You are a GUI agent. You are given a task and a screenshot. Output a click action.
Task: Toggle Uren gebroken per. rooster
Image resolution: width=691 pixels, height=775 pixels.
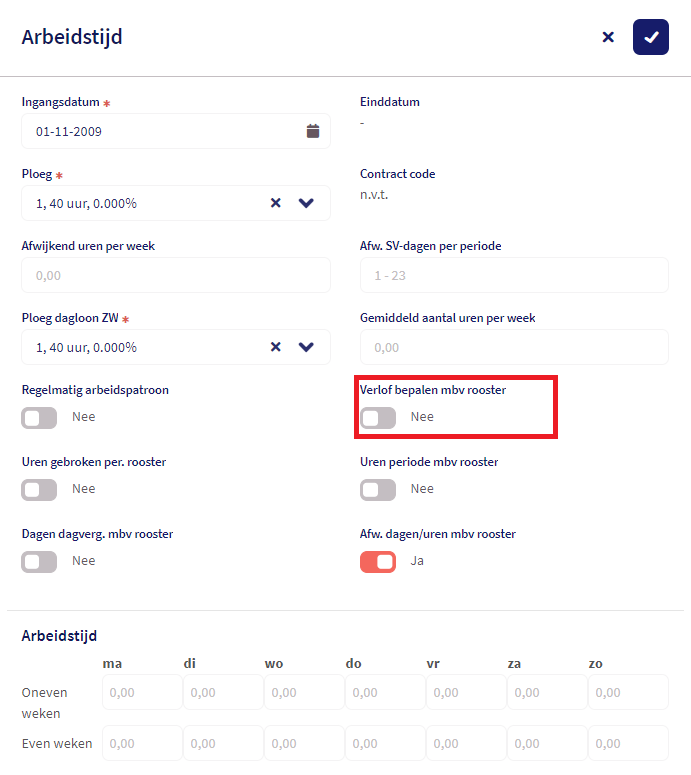pos(40,489)
